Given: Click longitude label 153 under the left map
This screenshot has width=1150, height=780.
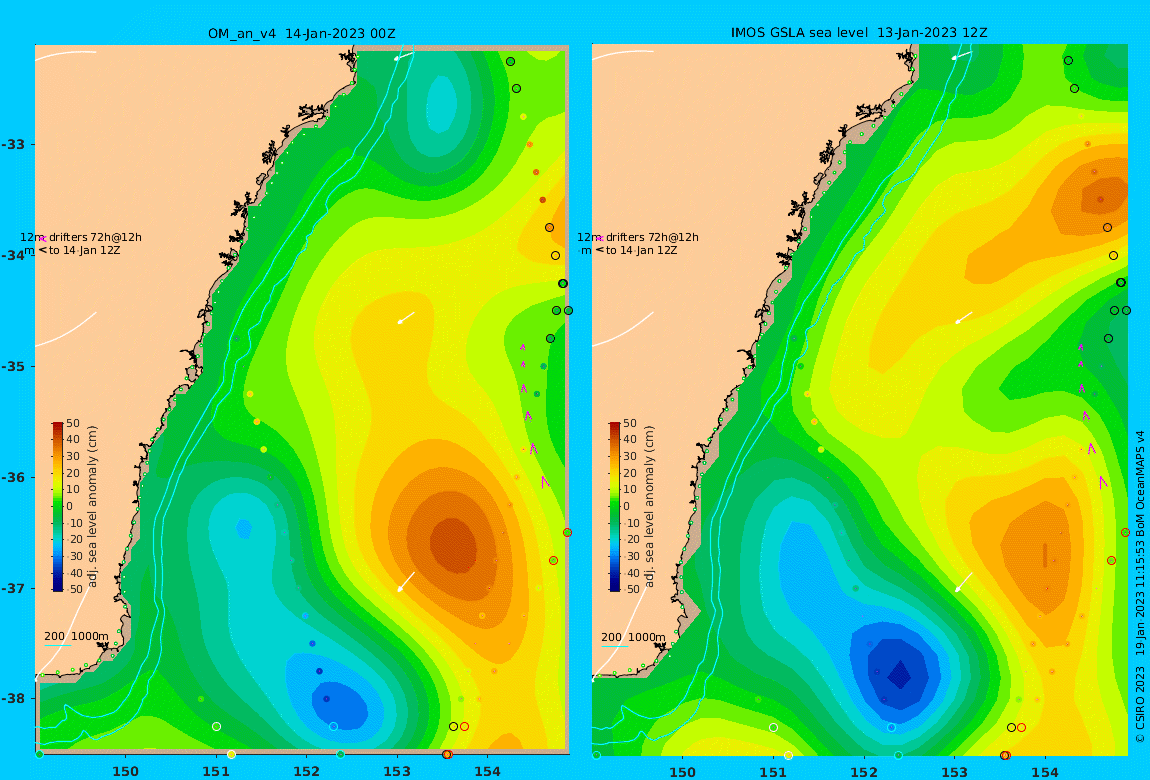Looking at the screenshot, I should tap(397, 771).
